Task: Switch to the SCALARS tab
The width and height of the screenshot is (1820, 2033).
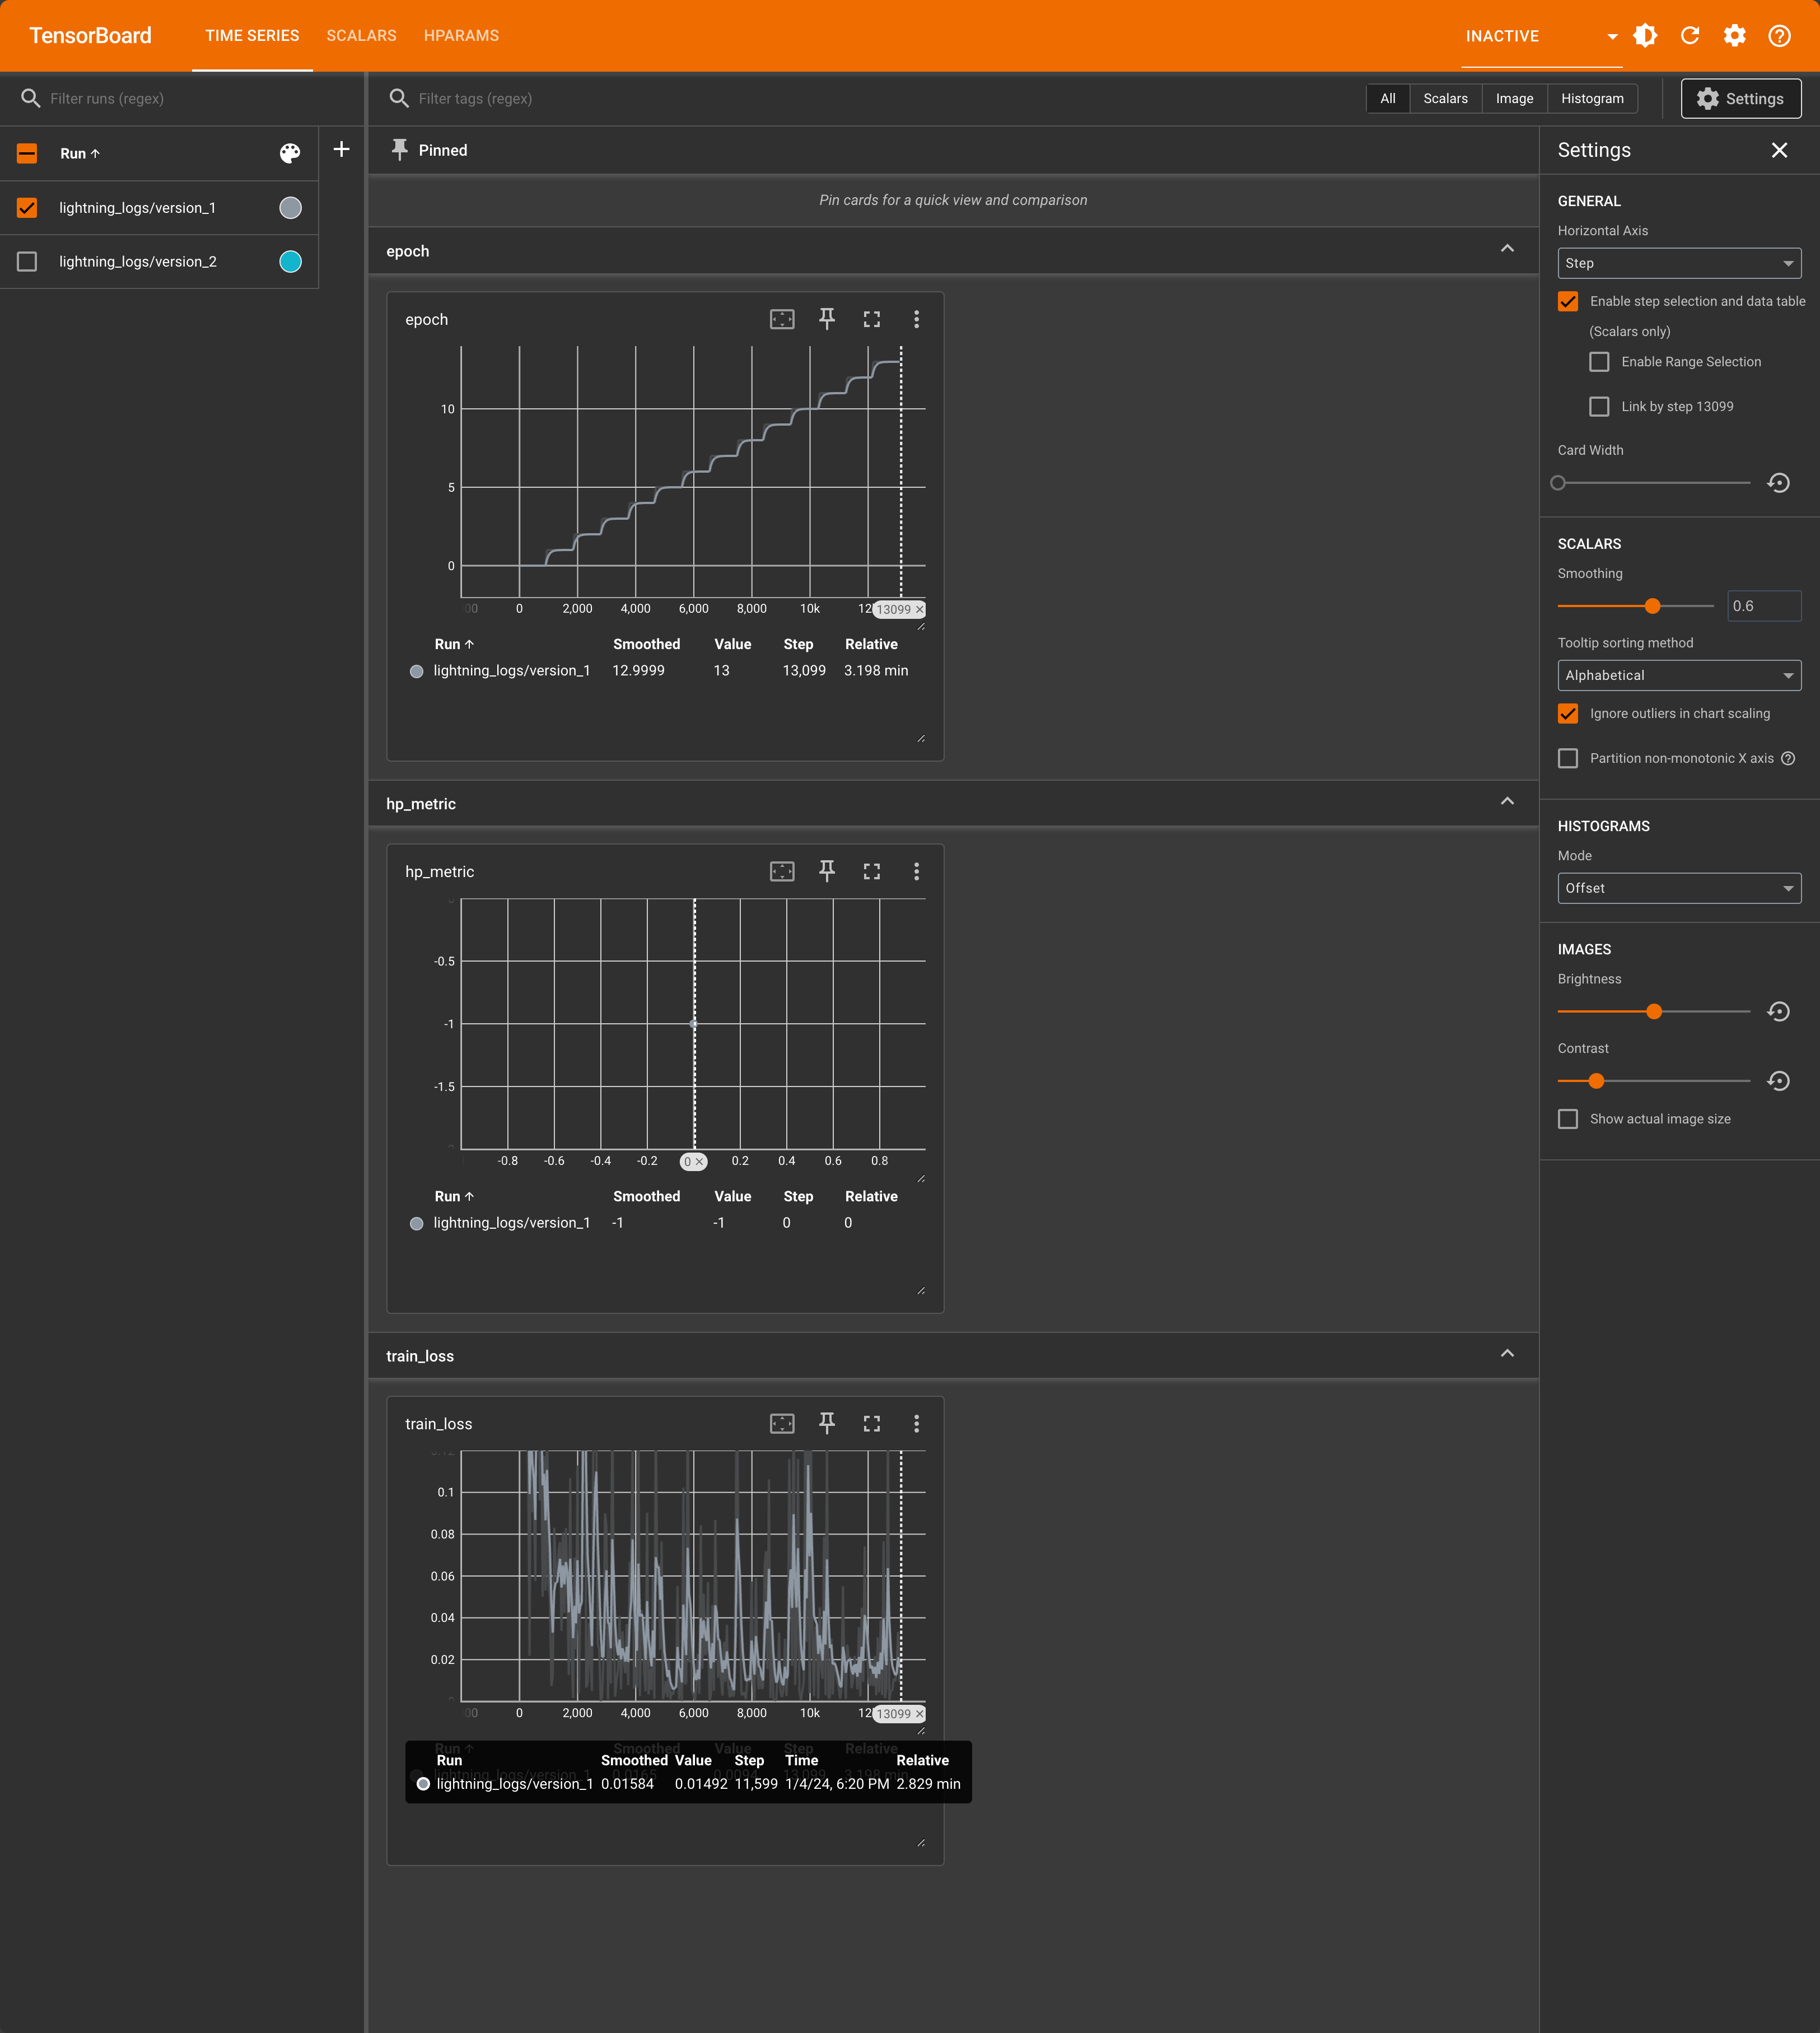Action: [361, 36]
